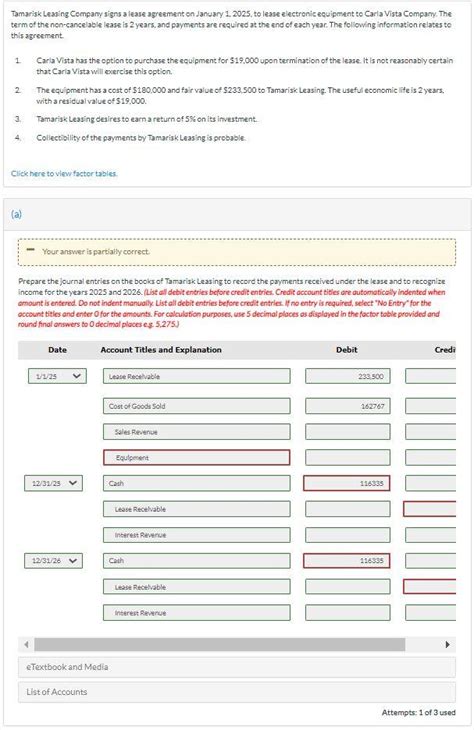The width and height of the screenshot is (474, 730).
Task: Click the Lease Receivable account field for 1/1/25
Action: 196,376
